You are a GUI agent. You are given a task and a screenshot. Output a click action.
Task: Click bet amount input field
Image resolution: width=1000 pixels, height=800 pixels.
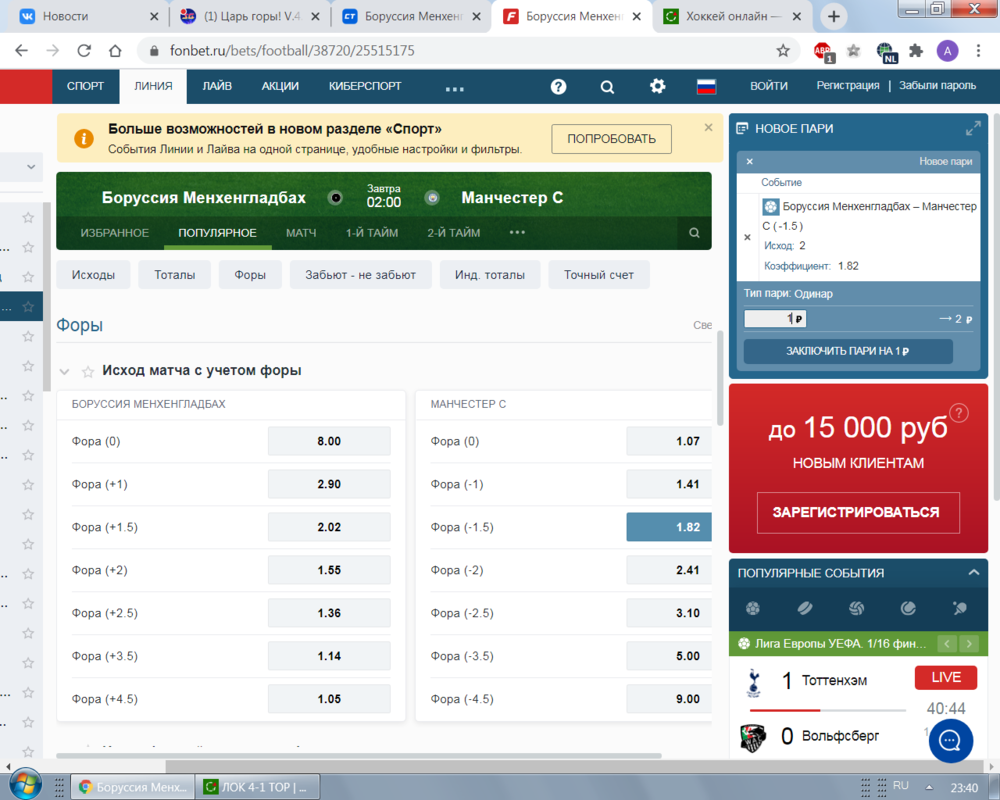pyautogui.click(x=775, y=318)
